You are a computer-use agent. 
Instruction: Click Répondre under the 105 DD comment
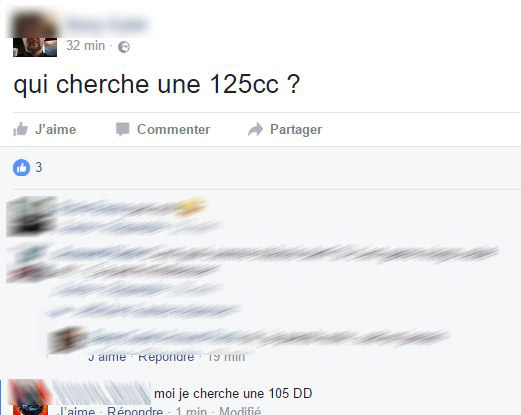pyautogui.click(x=135, y=410)
